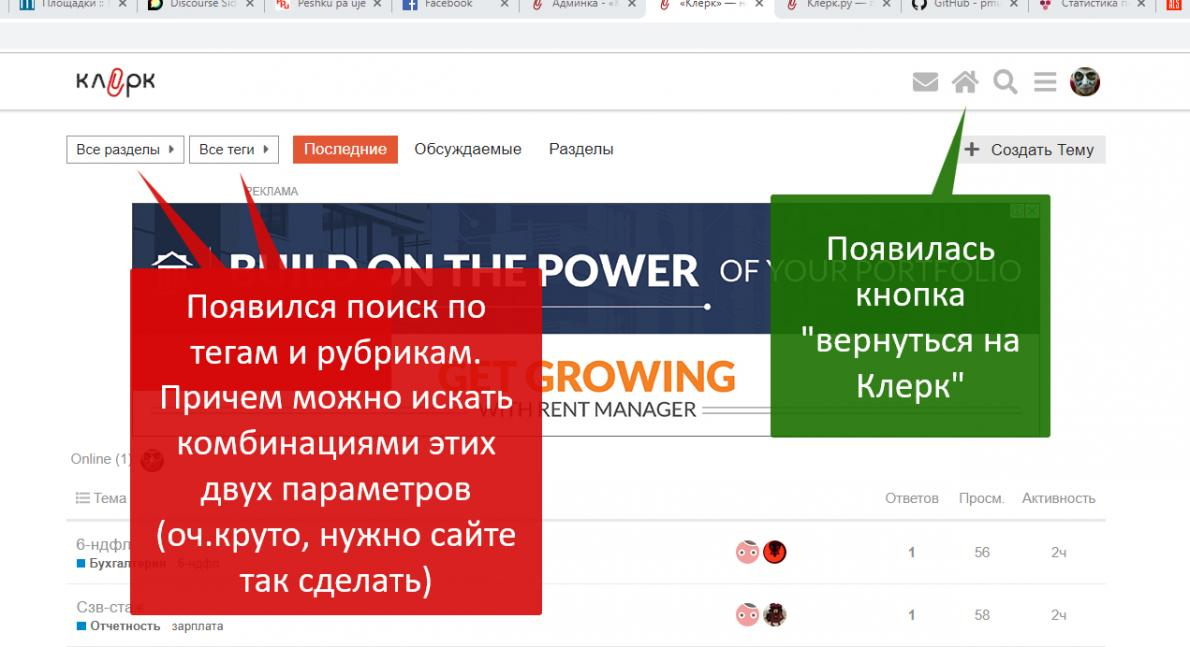
Task: Click the home icon to return to Клерк
Action: tap(965, 81)
